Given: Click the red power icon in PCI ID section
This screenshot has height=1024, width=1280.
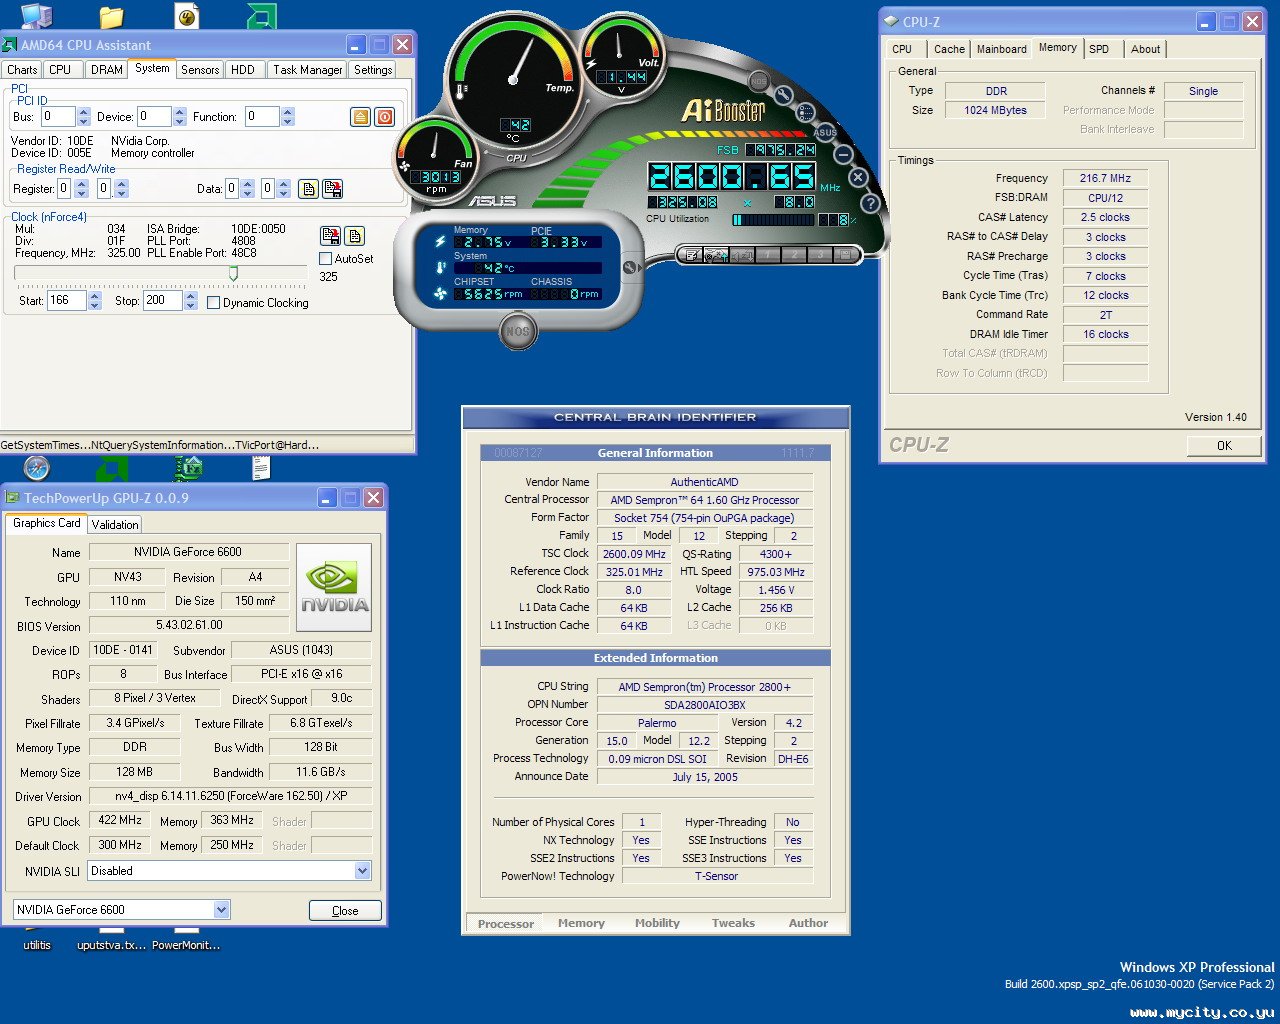Looking at the screenshot, I should click(x=385, y=117).
